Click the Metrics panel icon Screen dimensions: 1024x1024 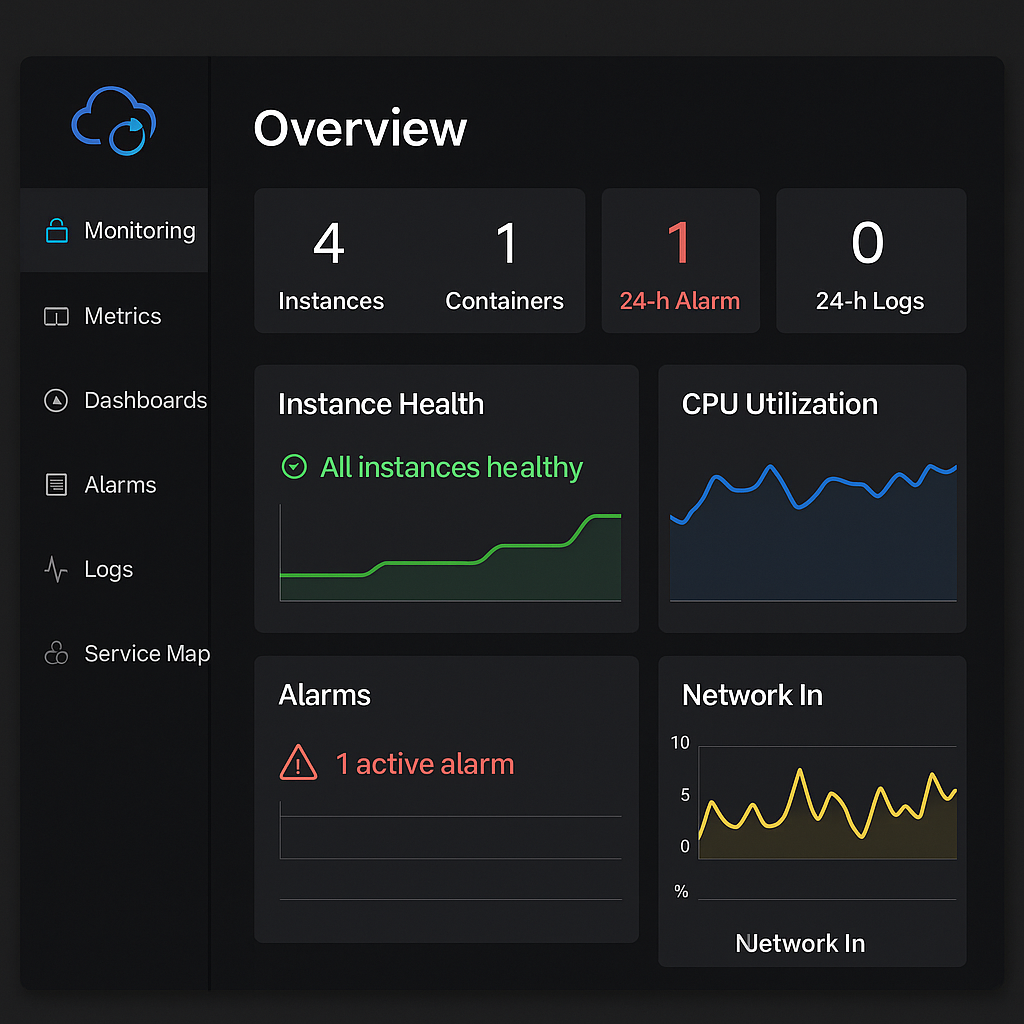pyautogui.click(x=56, y=317)
